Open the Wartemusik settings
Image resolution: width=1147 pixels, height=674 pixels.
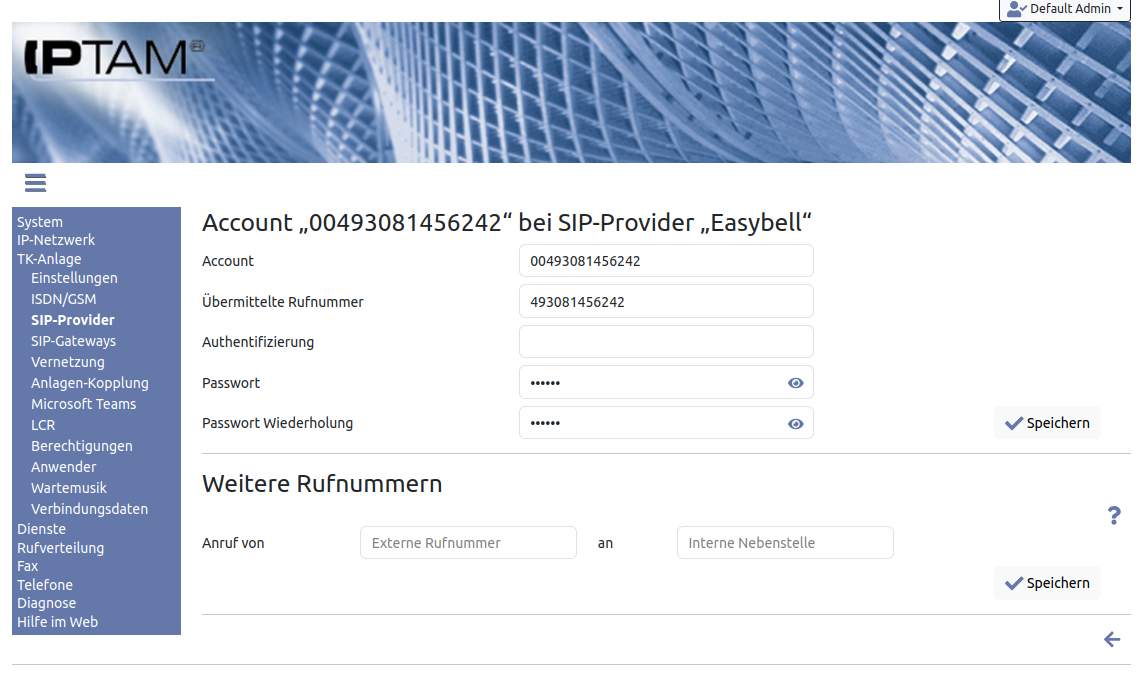pyautogui.click(x=68, y=488)
